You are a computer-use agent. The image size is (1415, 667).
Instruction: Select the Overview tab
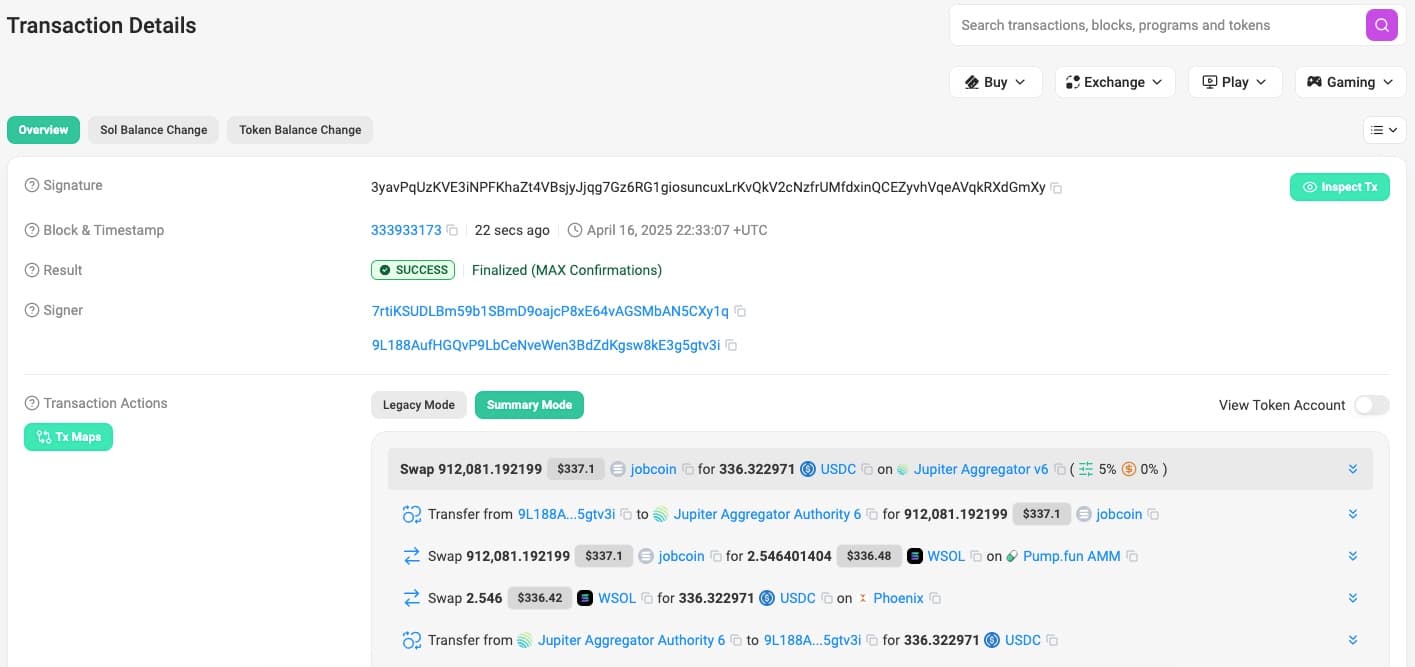click(43, 130)
